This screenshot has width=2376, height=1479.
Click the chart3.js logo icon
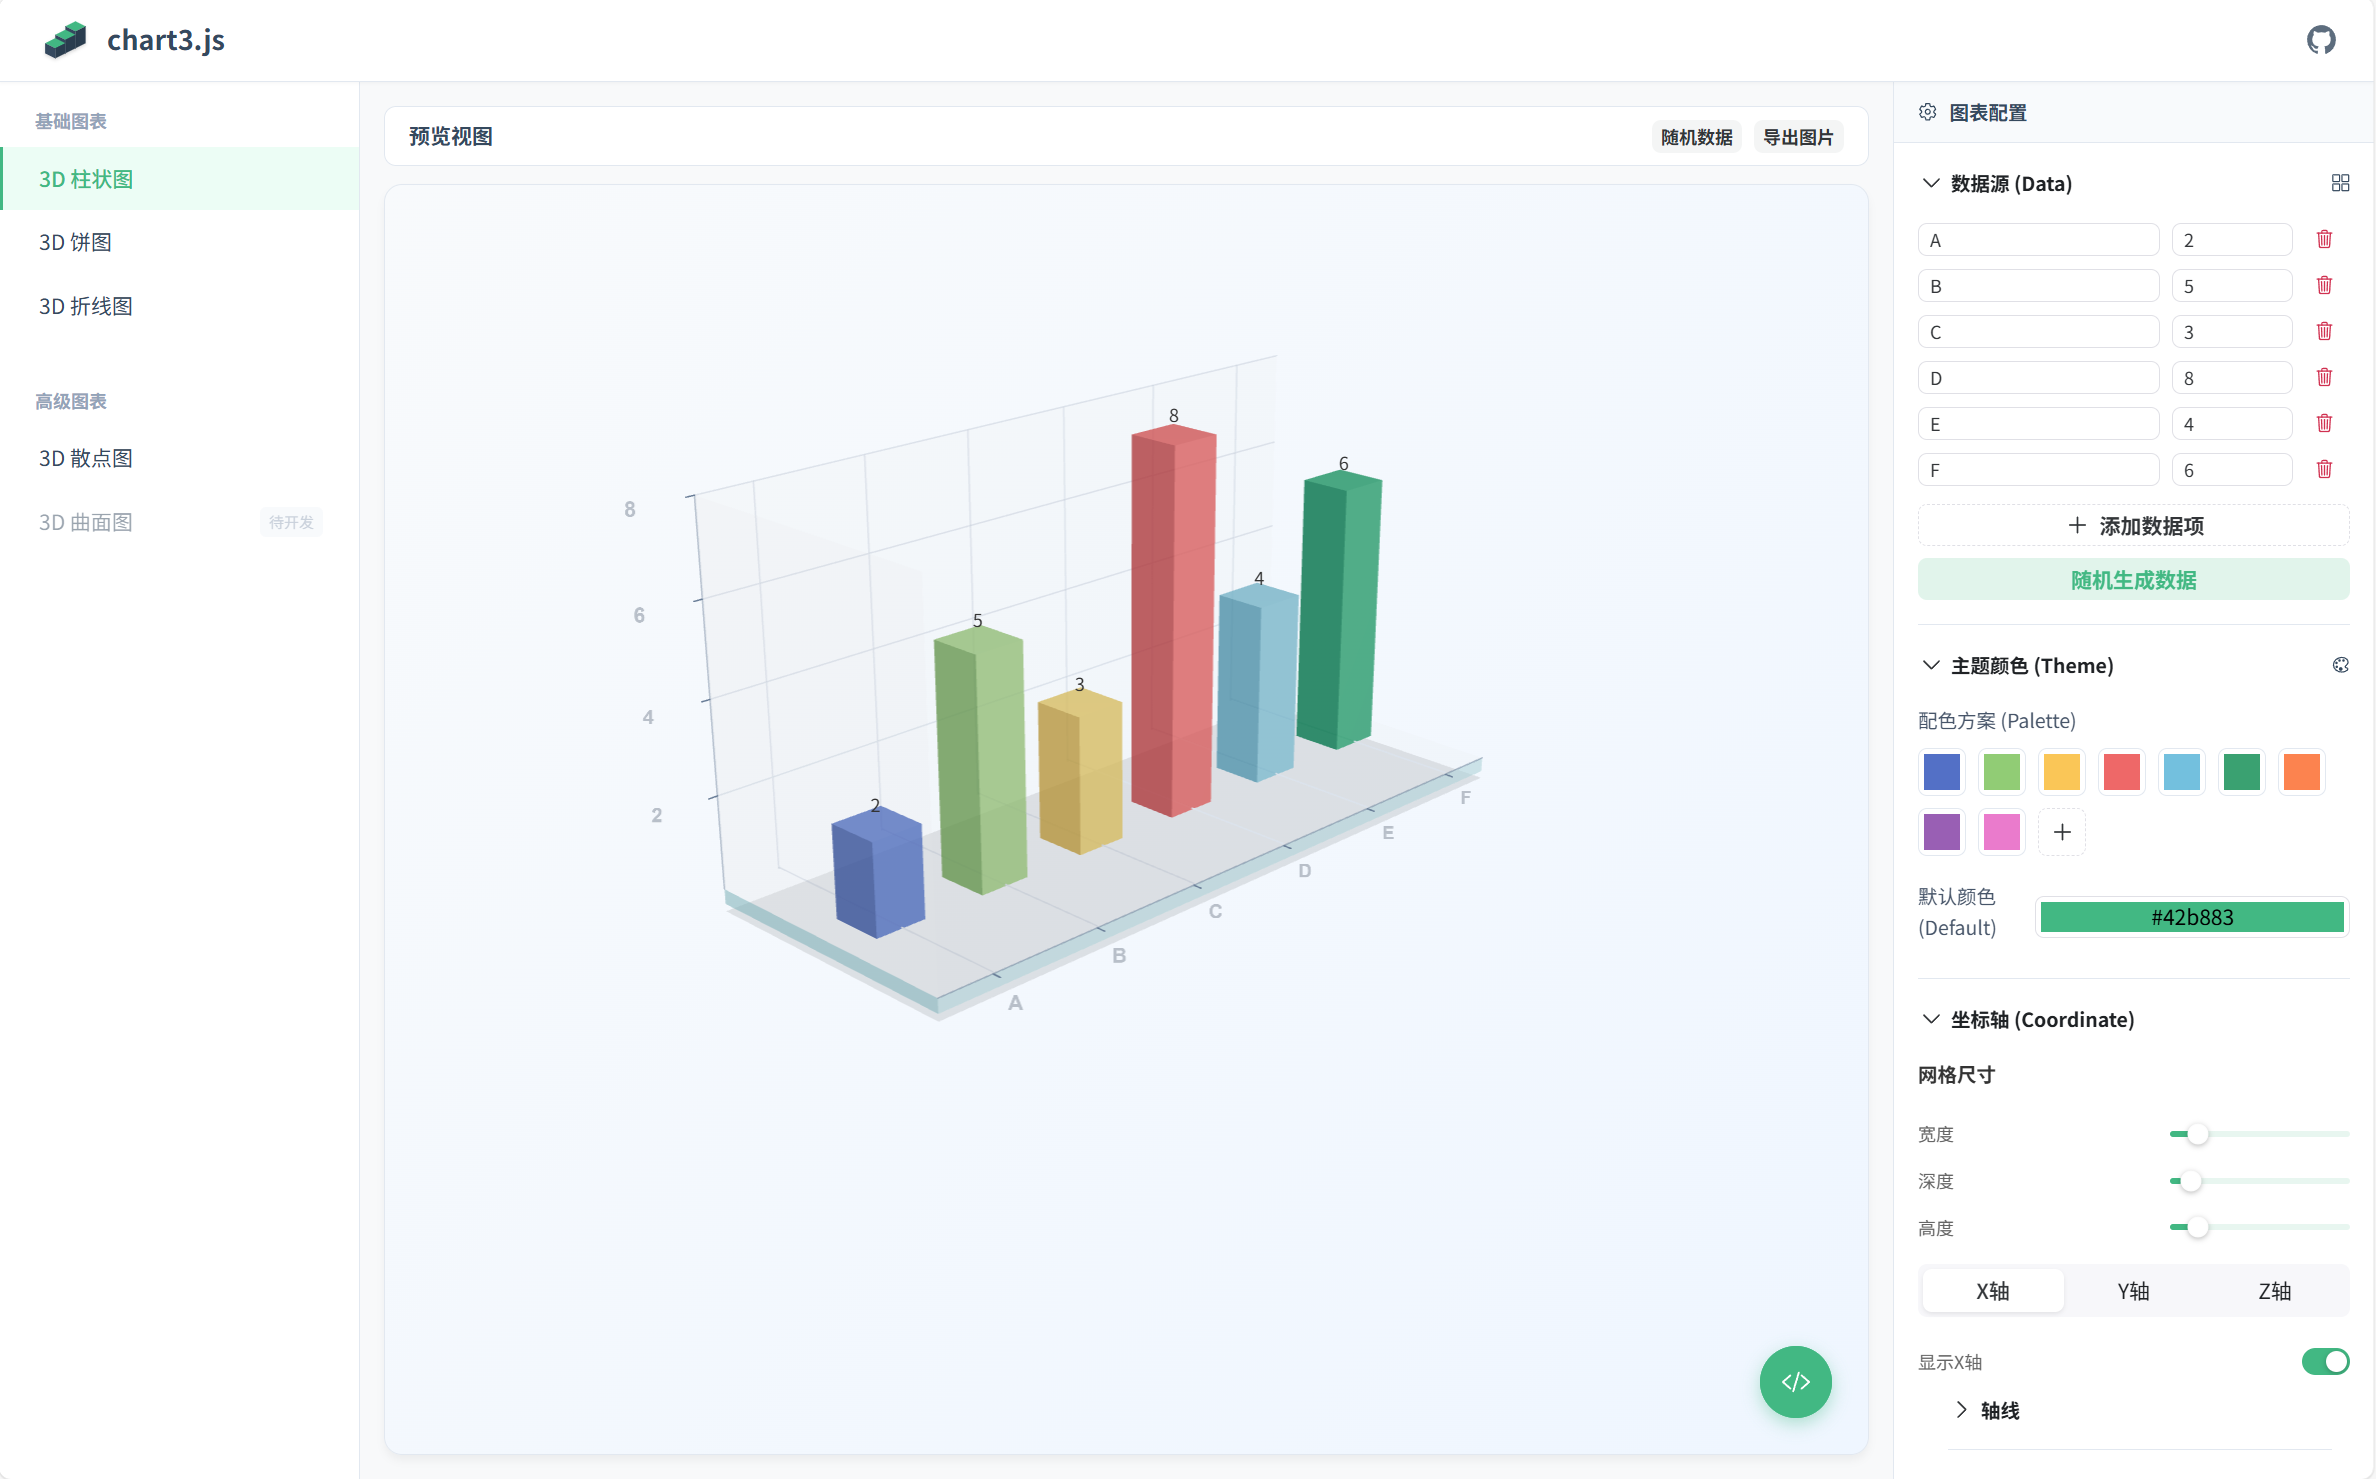[x=66, y=40]
